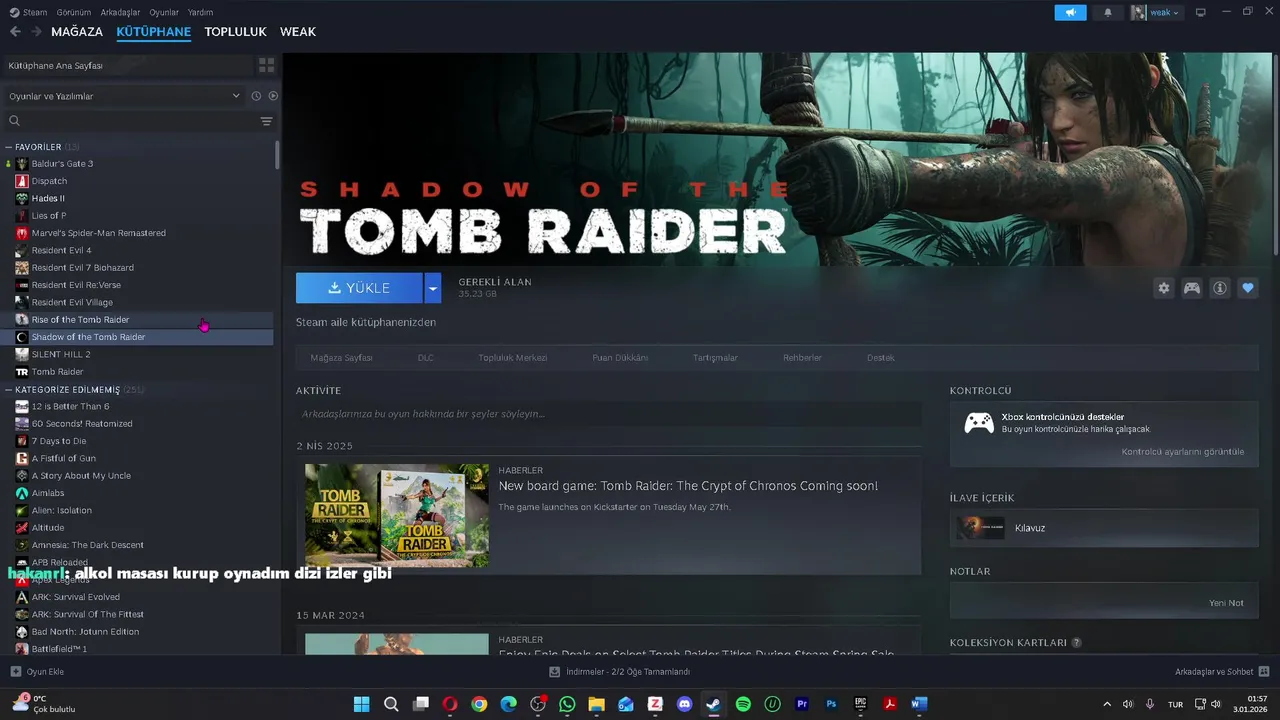
Task: Expand install options arrow beside YÜKLE
Action: click(432, 288)
